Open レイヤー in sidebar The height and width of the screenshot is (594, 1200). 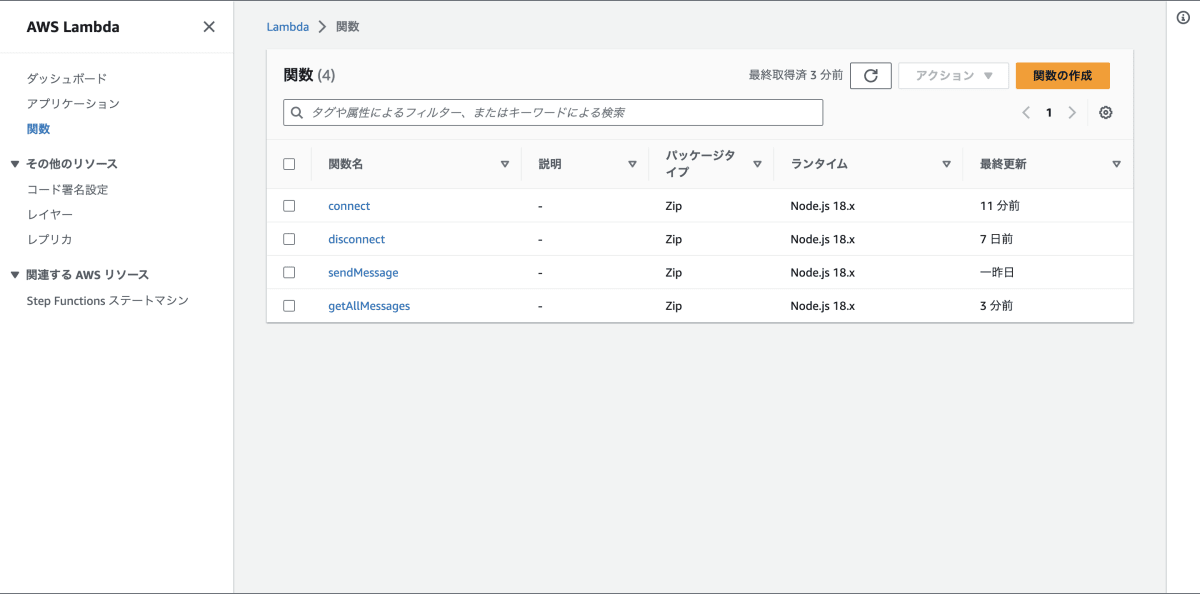tap(50, 215)
